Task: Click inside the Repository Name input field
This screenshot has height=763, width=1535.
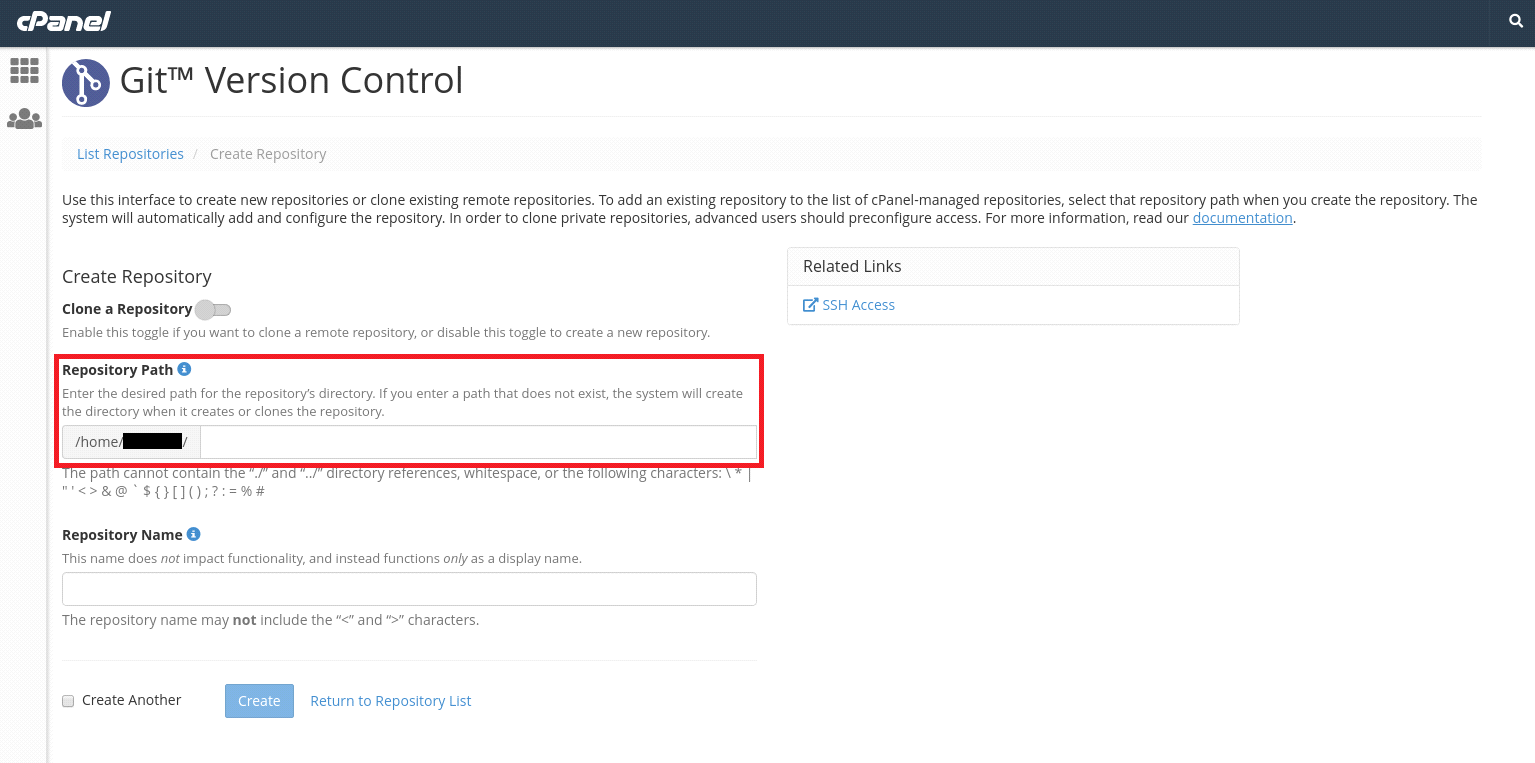Action: click(408, 588)
